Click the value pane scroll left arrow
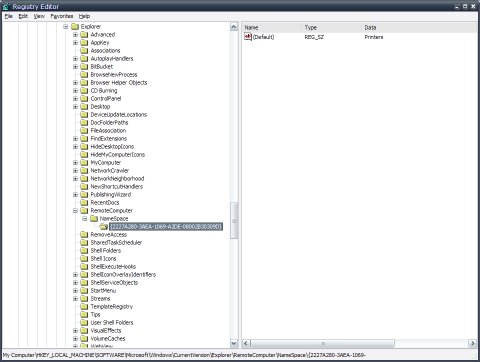The width and height of the screenshot is (480, 362). point(246,343)
